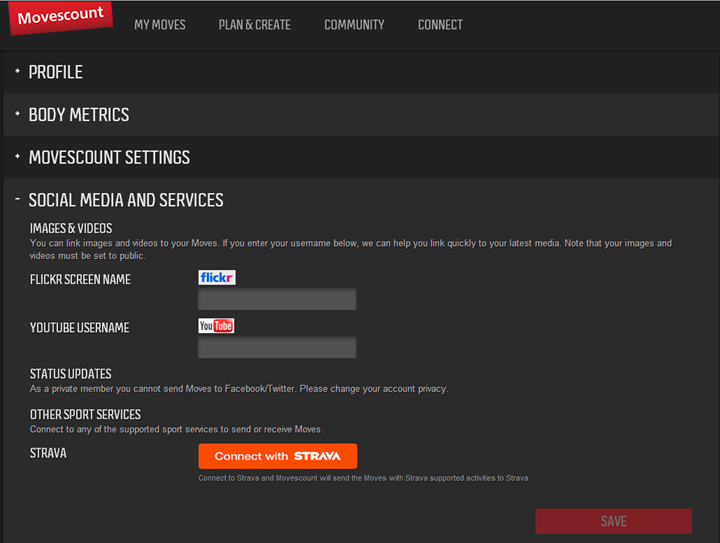720x543 pixels.
Task: Click the Other Sport Services heading
Action: pos(85,414)
